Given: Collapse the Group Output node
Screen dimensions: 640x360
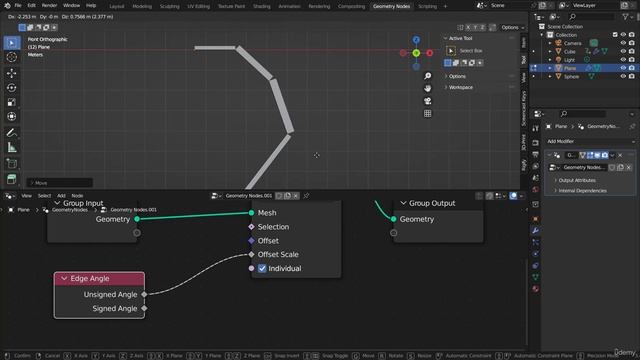Looking at the screenshot, I should [x=403, y=203].
